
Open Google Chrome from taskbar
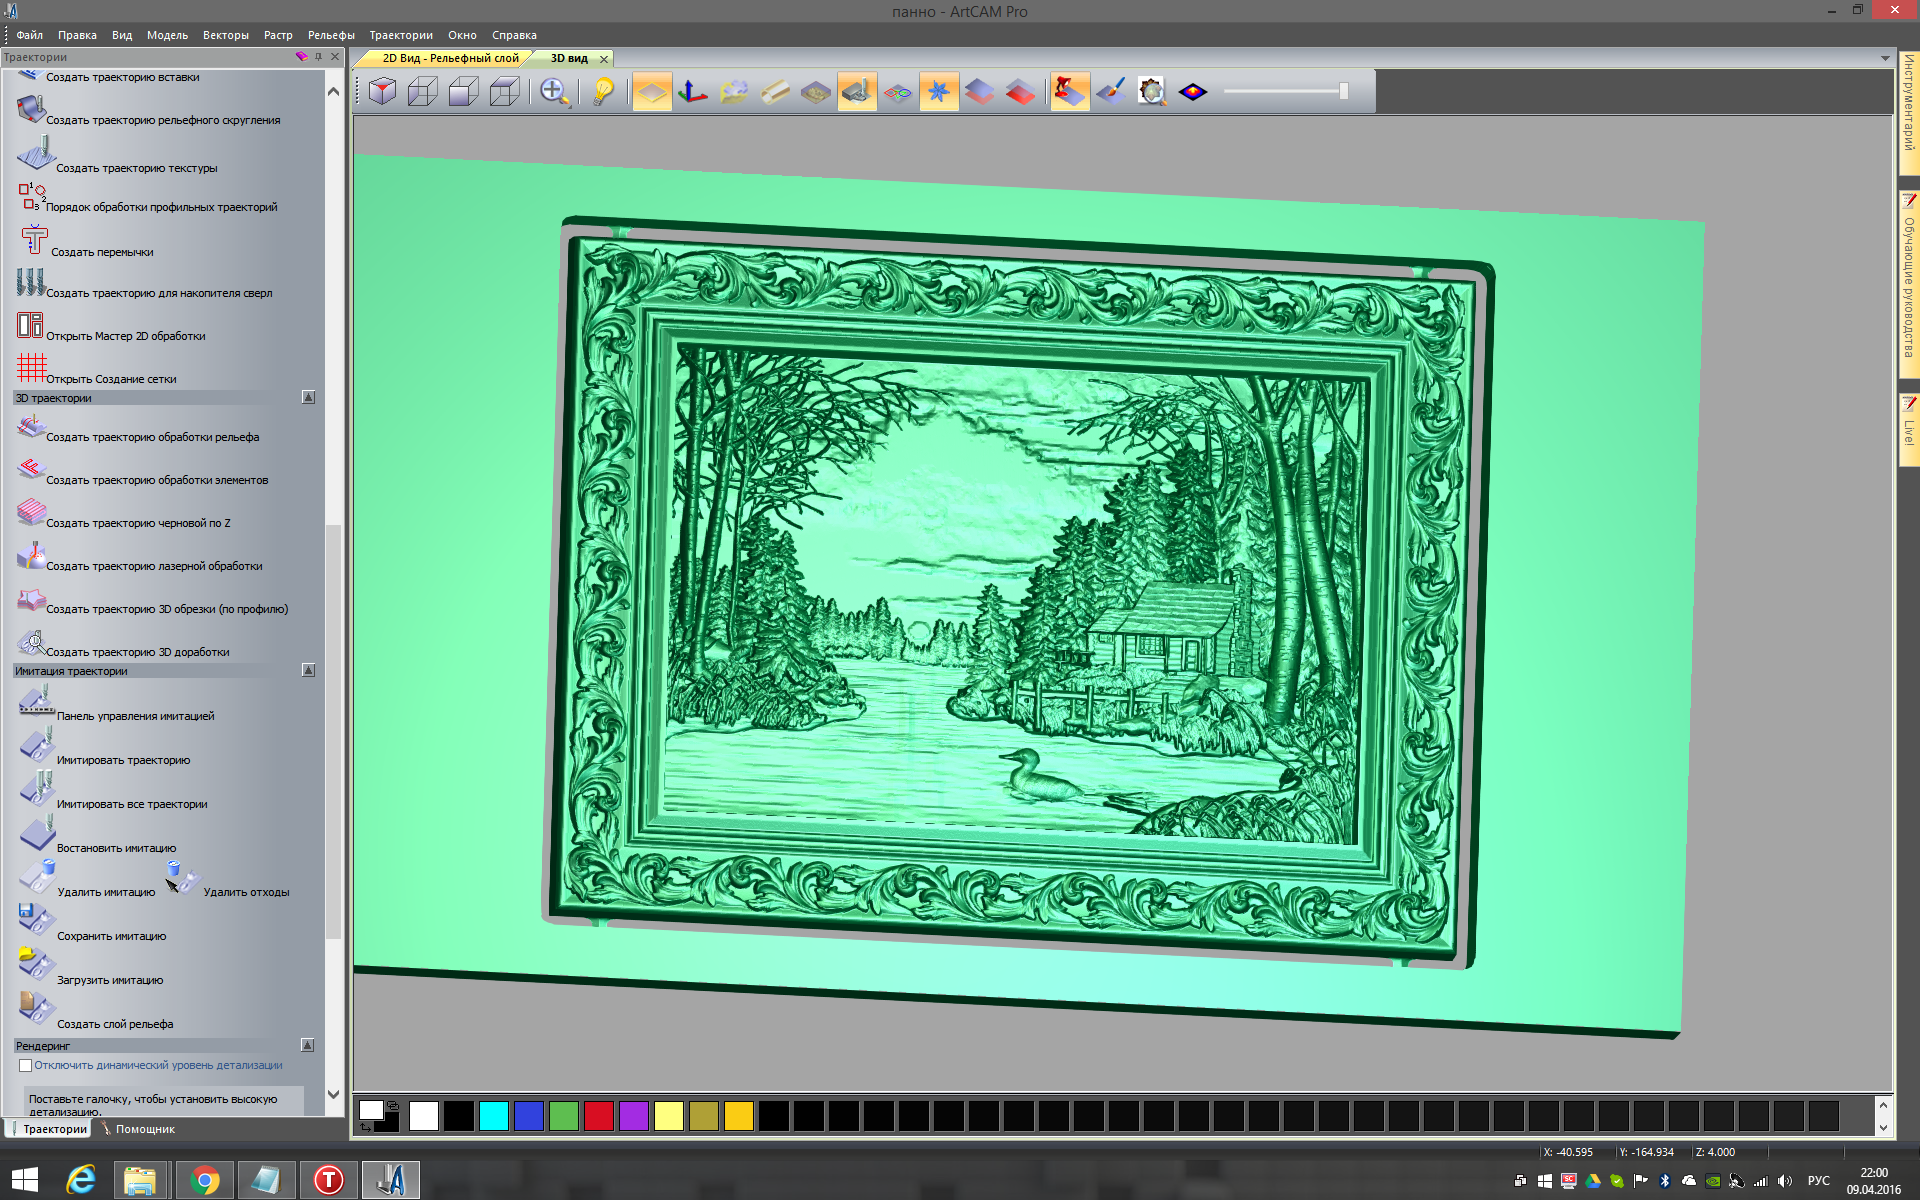pyautogui.click(x=204, y=1180)
